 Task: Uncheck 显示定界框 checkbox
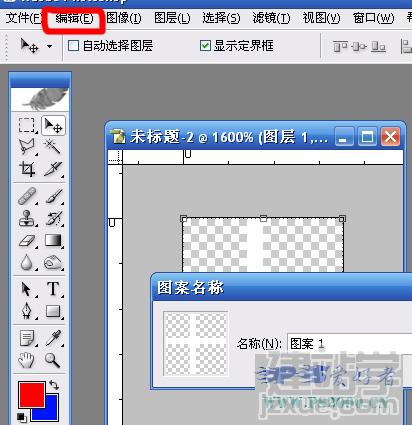205,45
